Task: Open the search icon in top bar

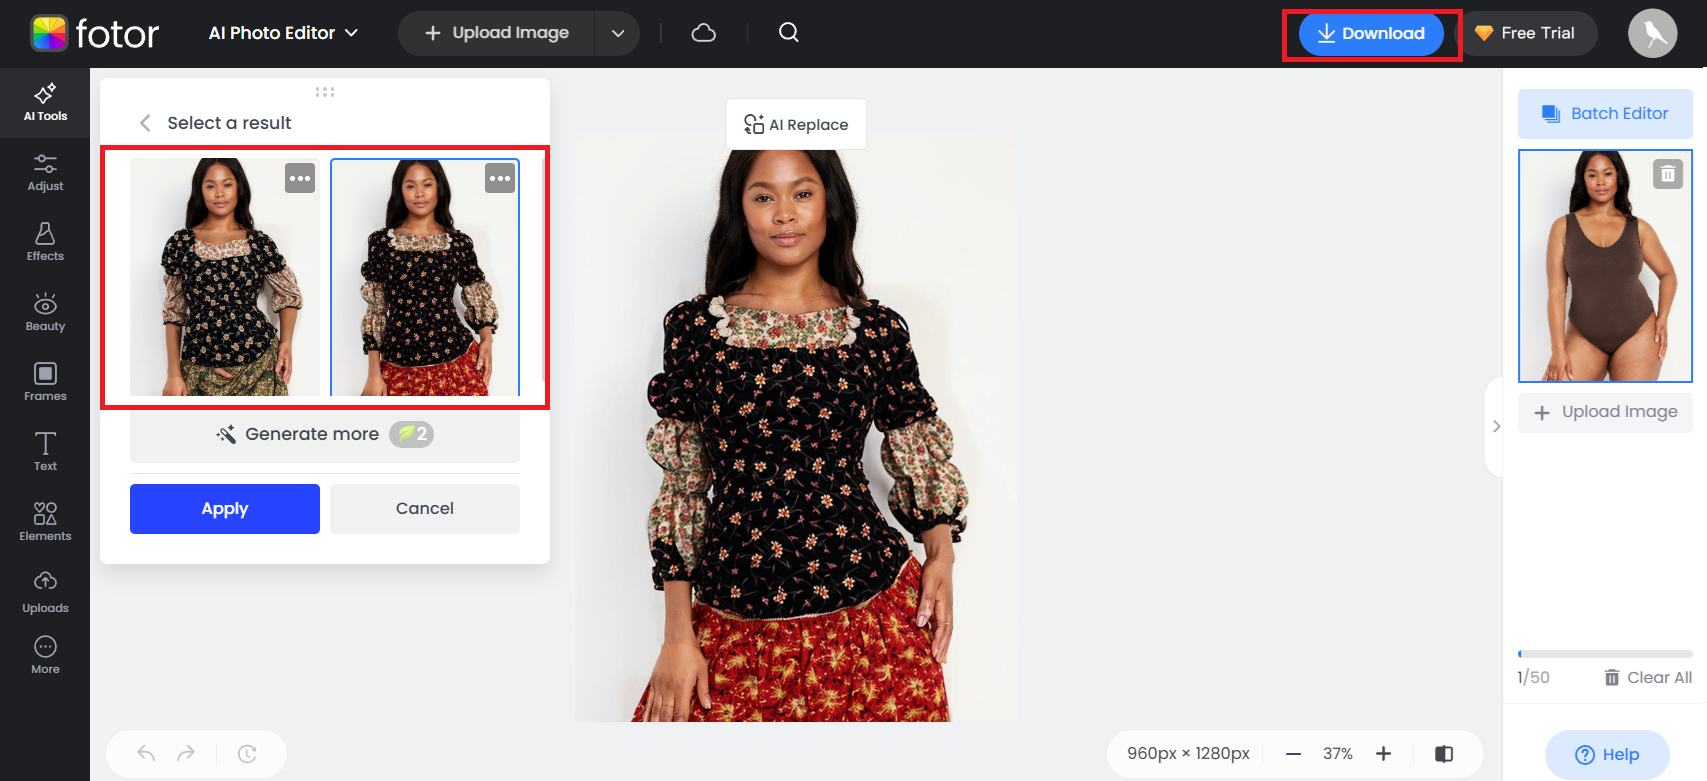Action: [789, 33]
